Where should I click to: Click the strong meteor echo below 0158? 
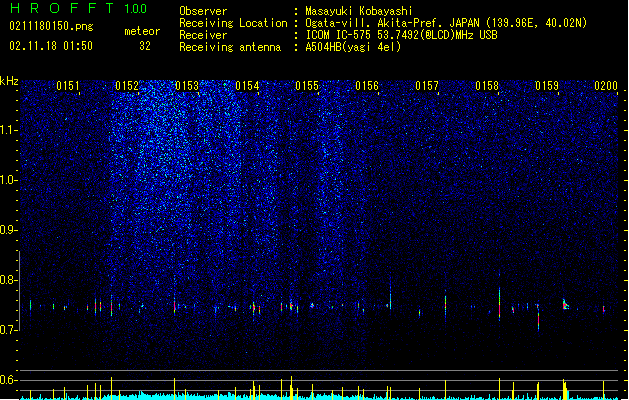(x=499, y=303)
